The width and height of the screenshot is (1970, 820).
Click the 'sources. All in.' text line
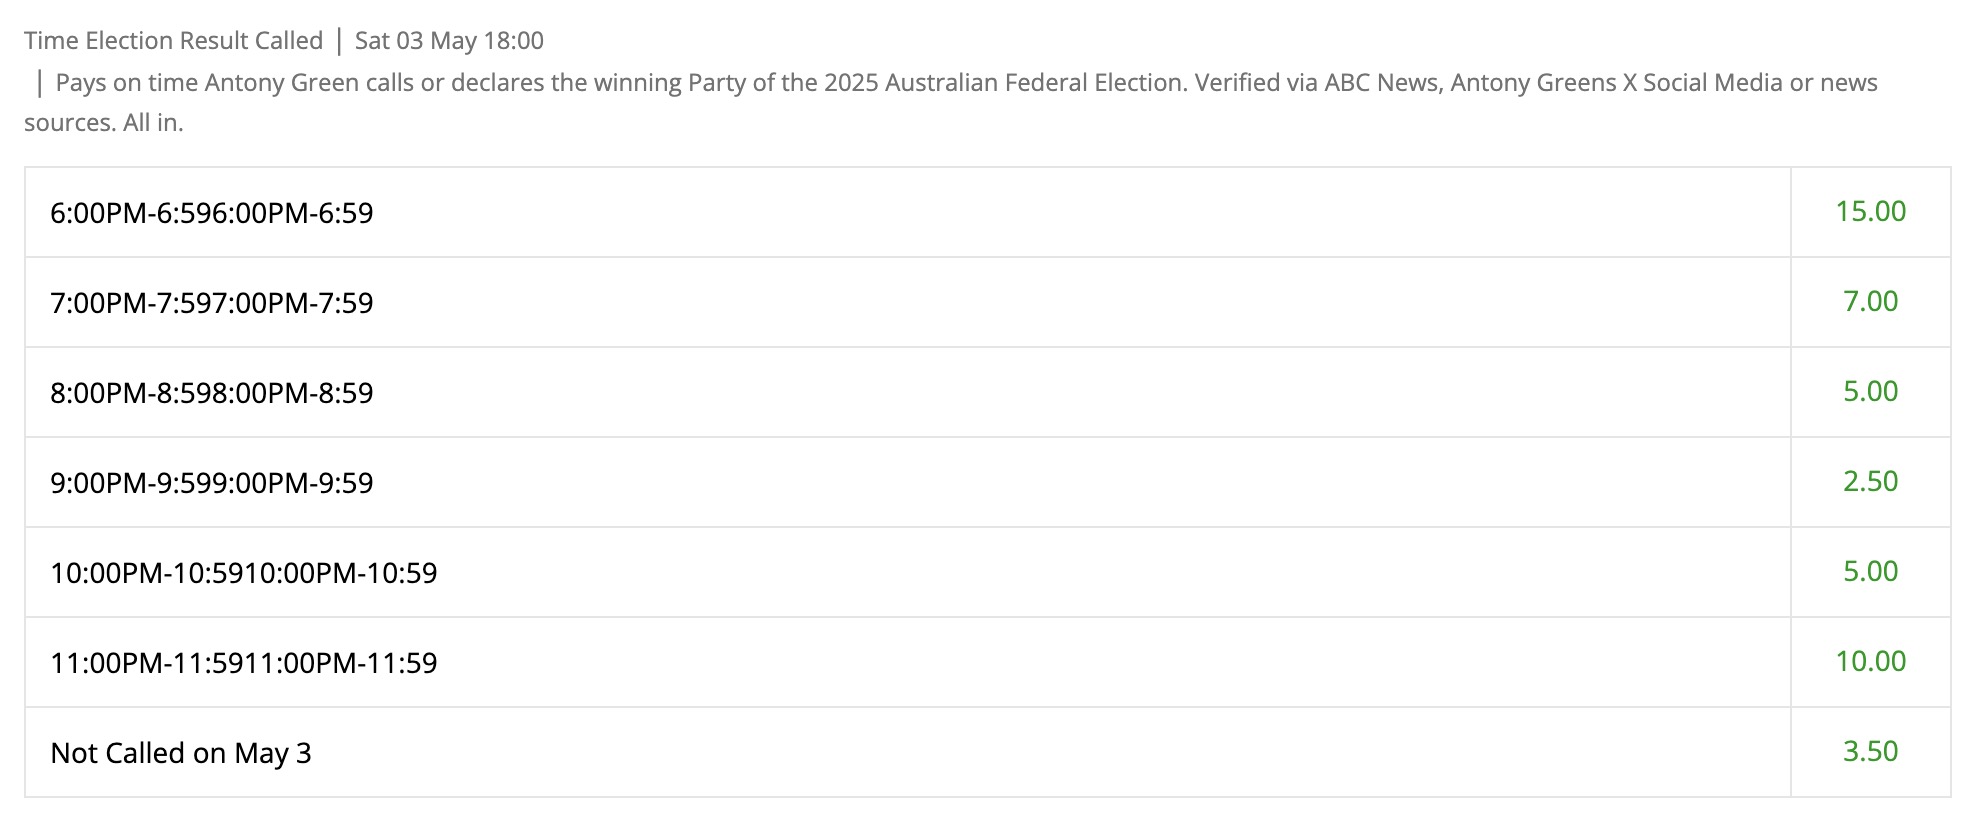[x=104, y=123]
